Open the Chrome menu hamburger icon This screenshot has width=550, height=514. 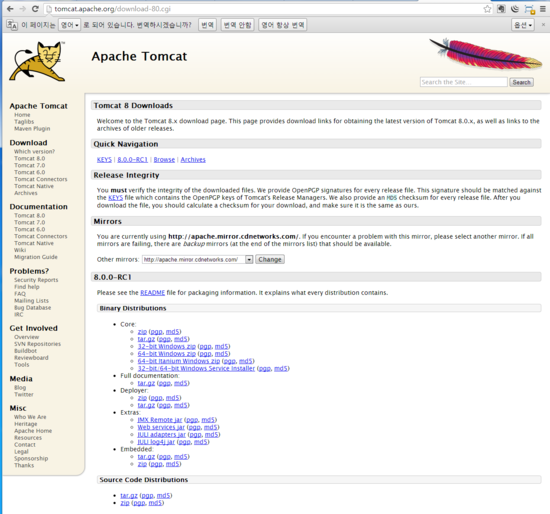click(x=543, y=9)
